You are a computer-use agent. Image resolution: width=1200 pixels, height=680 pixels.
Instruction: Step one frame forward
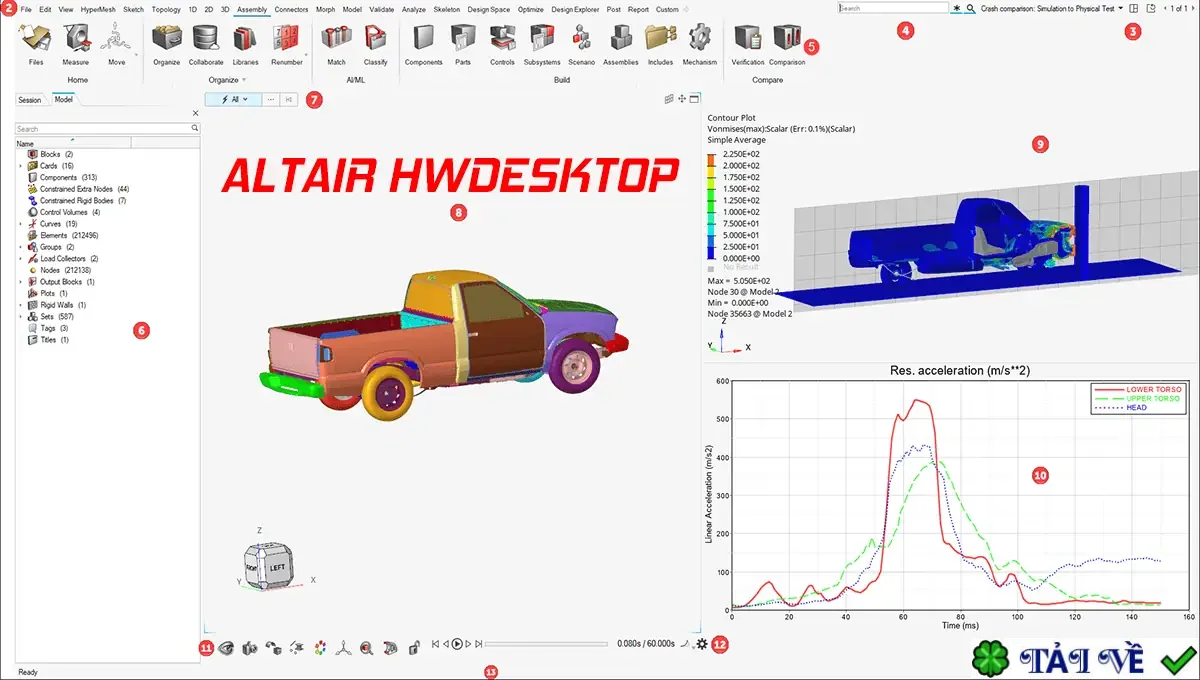click(469, 645)
